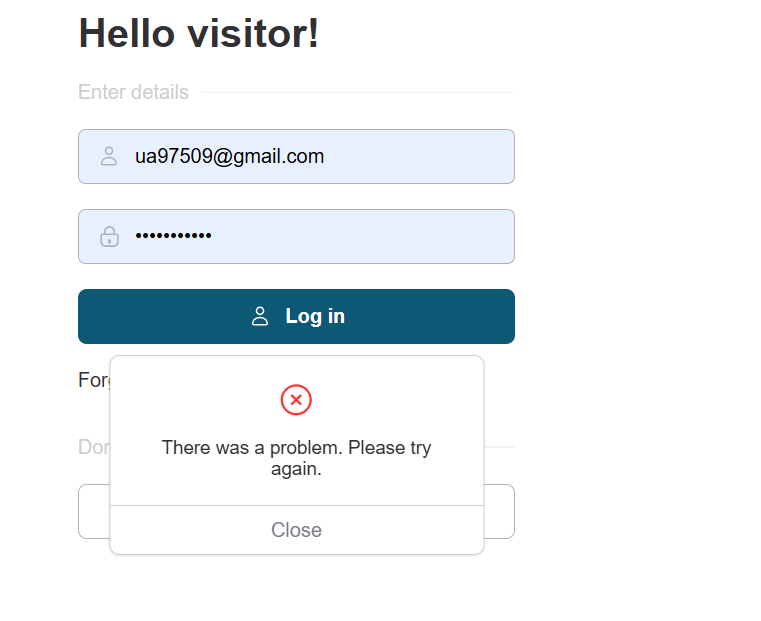Image resolution: width=761 pixels, height=621 pixels.
Task: Click the outlined button's left edge behind popup
Action: pyautogui.click(x=93, y=512)
